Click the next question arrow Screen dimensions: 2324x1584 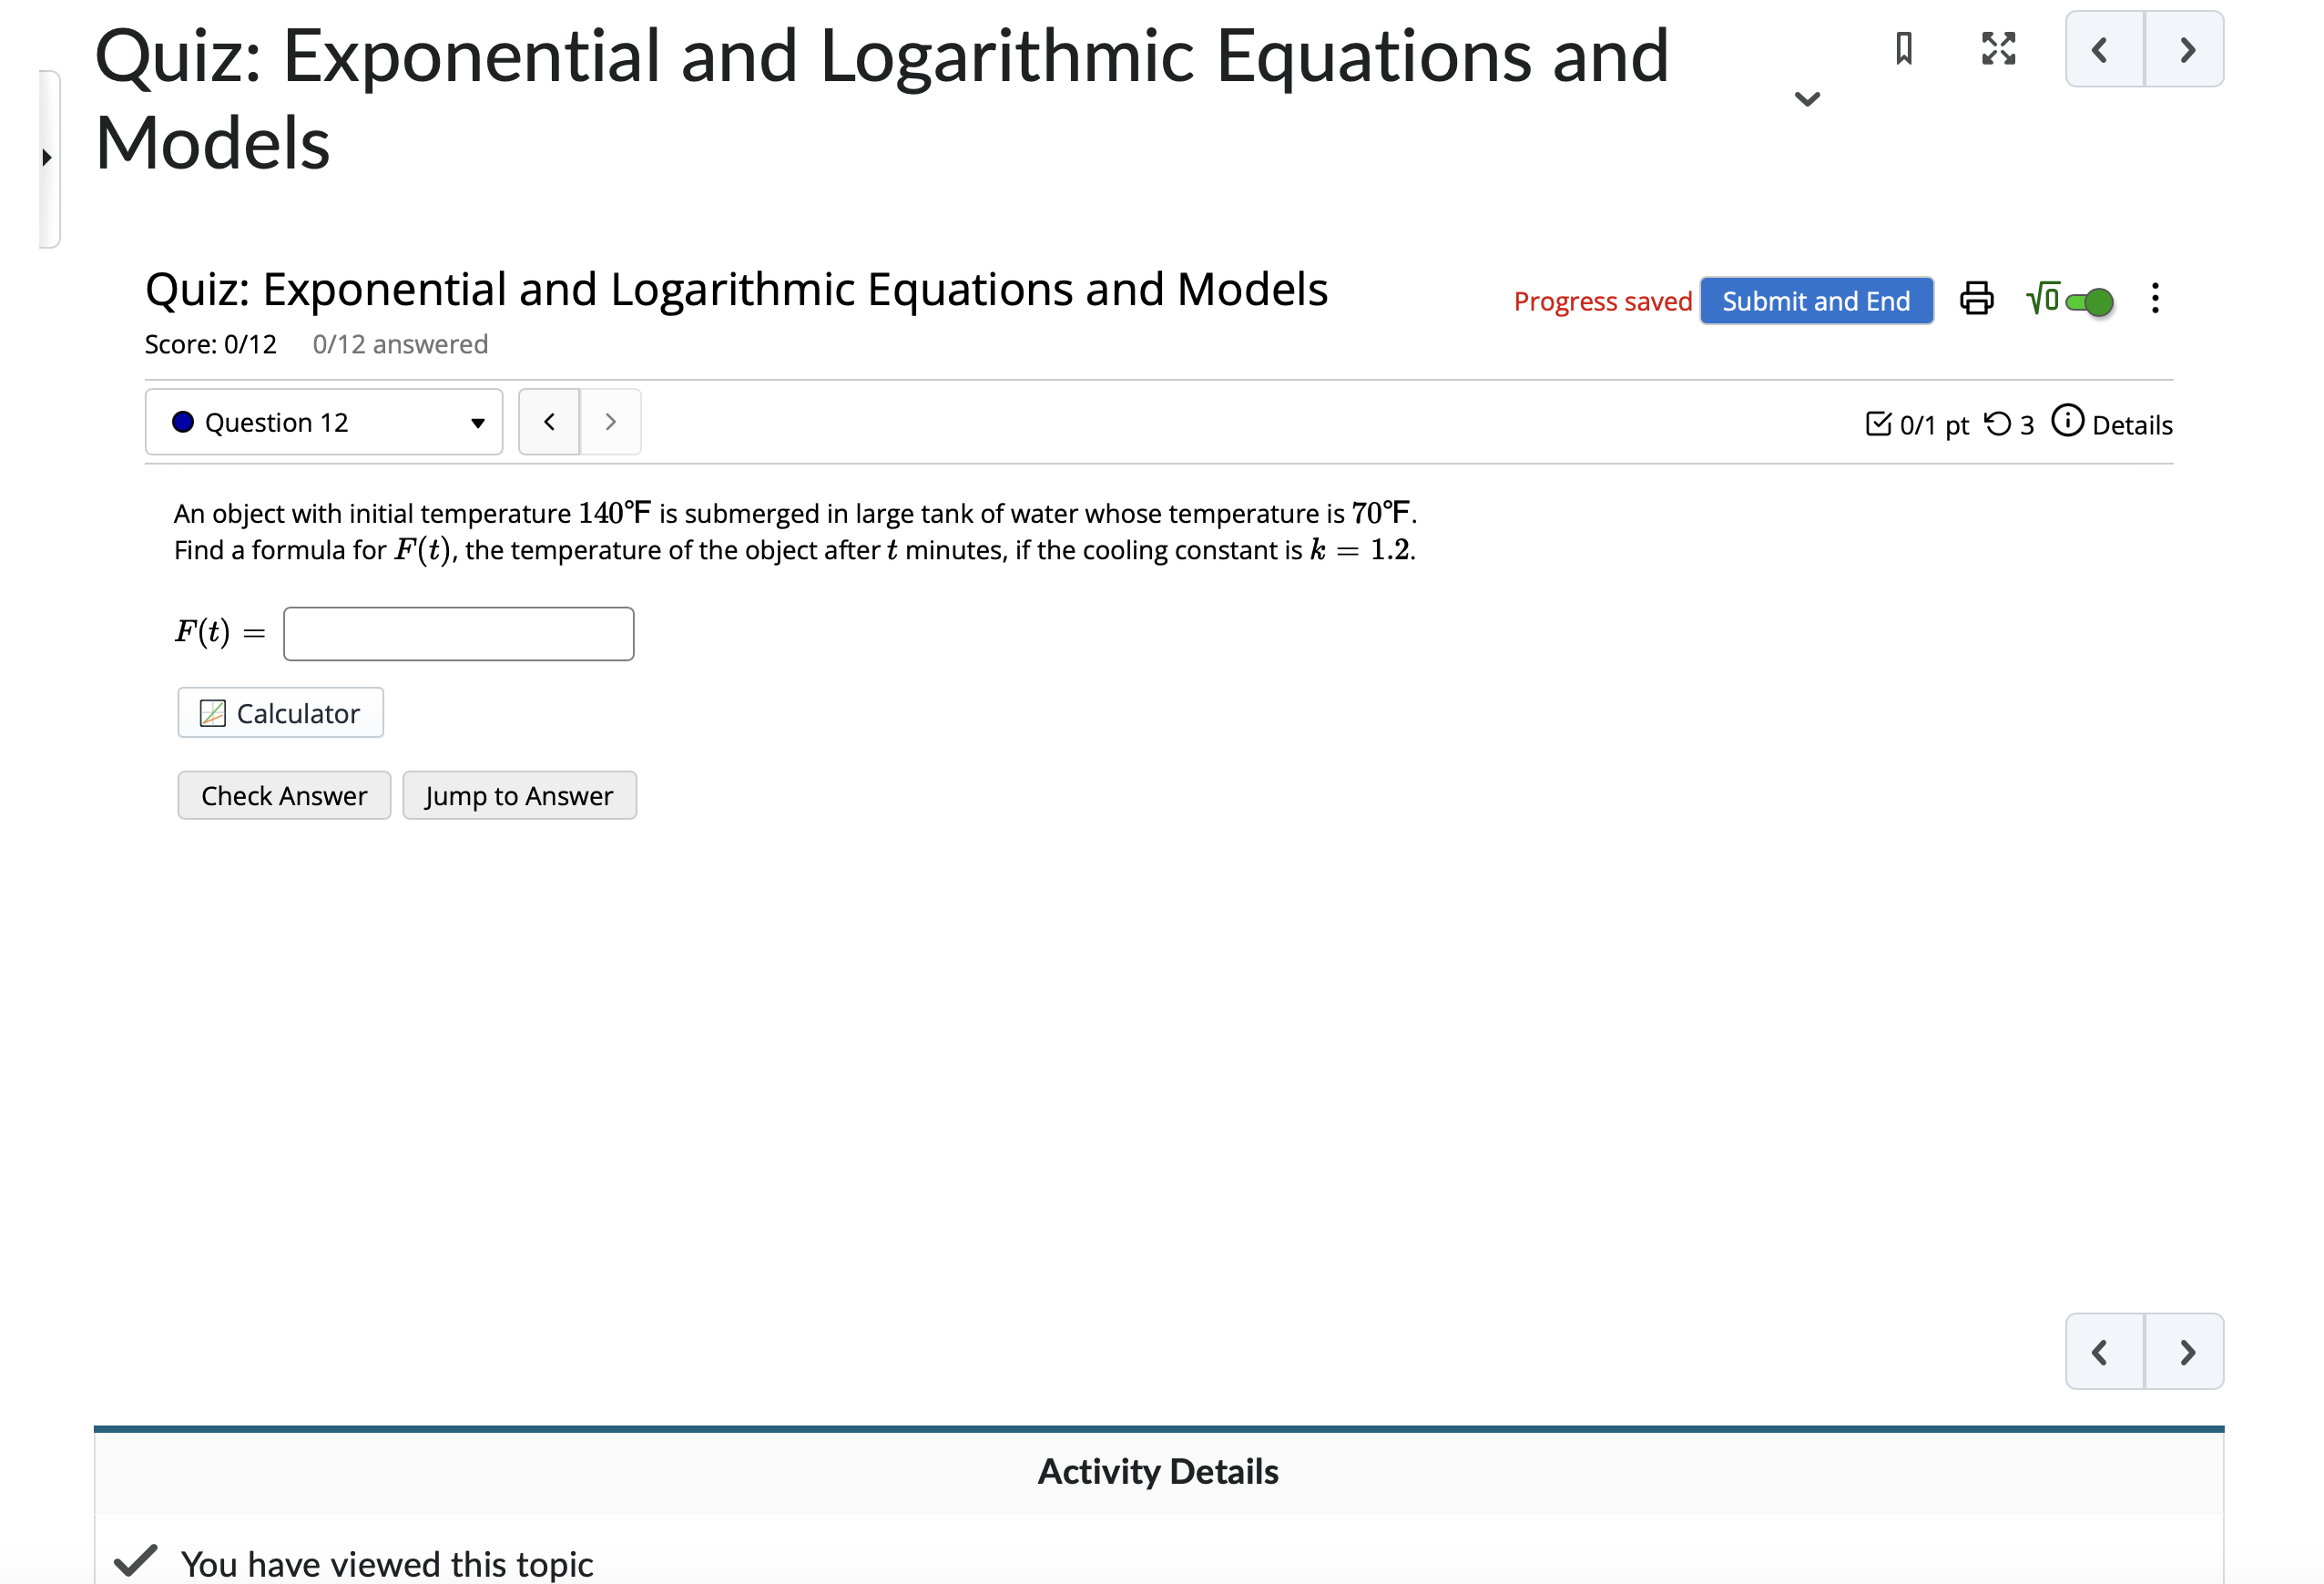point(610,422)
